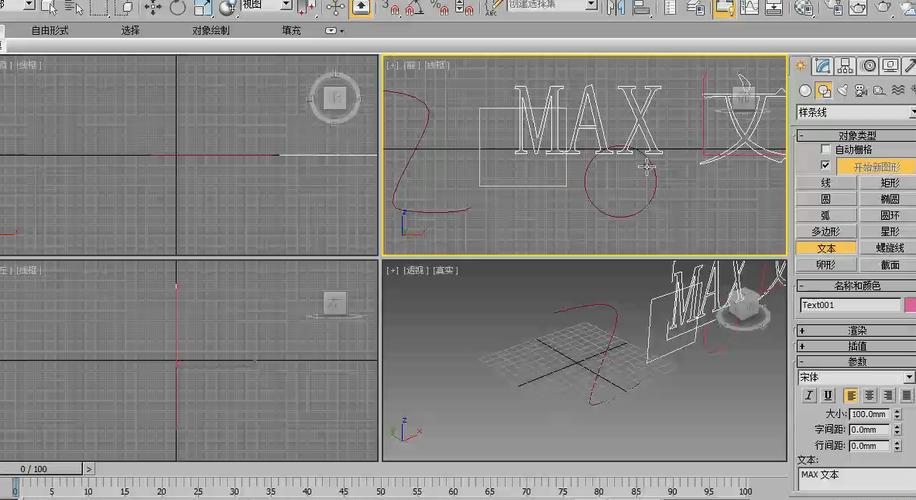The width and height of the screenshot is (916, 500).
Task: Uncheck the box beside 开始新图形
Action: coord(825,165)
